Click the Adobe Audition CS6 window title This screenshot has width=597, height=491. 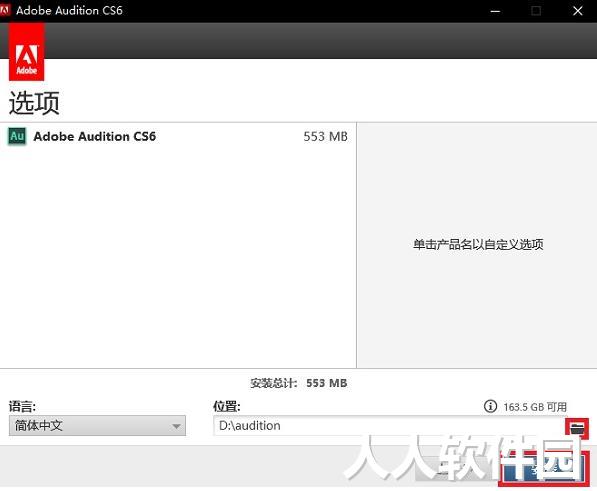pos(69,10)
